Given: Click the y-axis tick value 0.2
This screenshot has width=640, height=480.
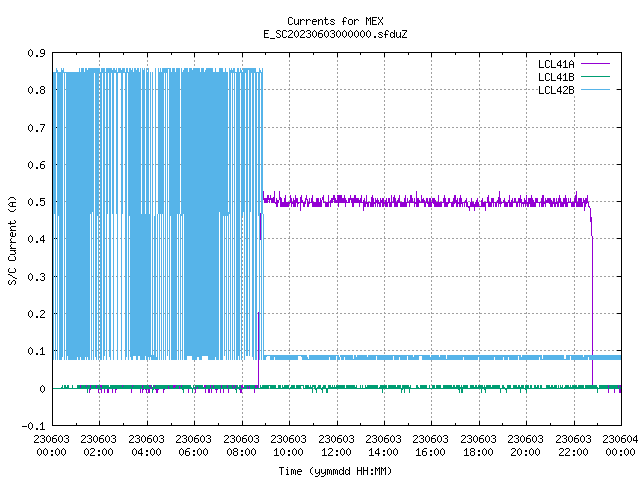Looking at the screenshot, I should (x=36, y=314).
